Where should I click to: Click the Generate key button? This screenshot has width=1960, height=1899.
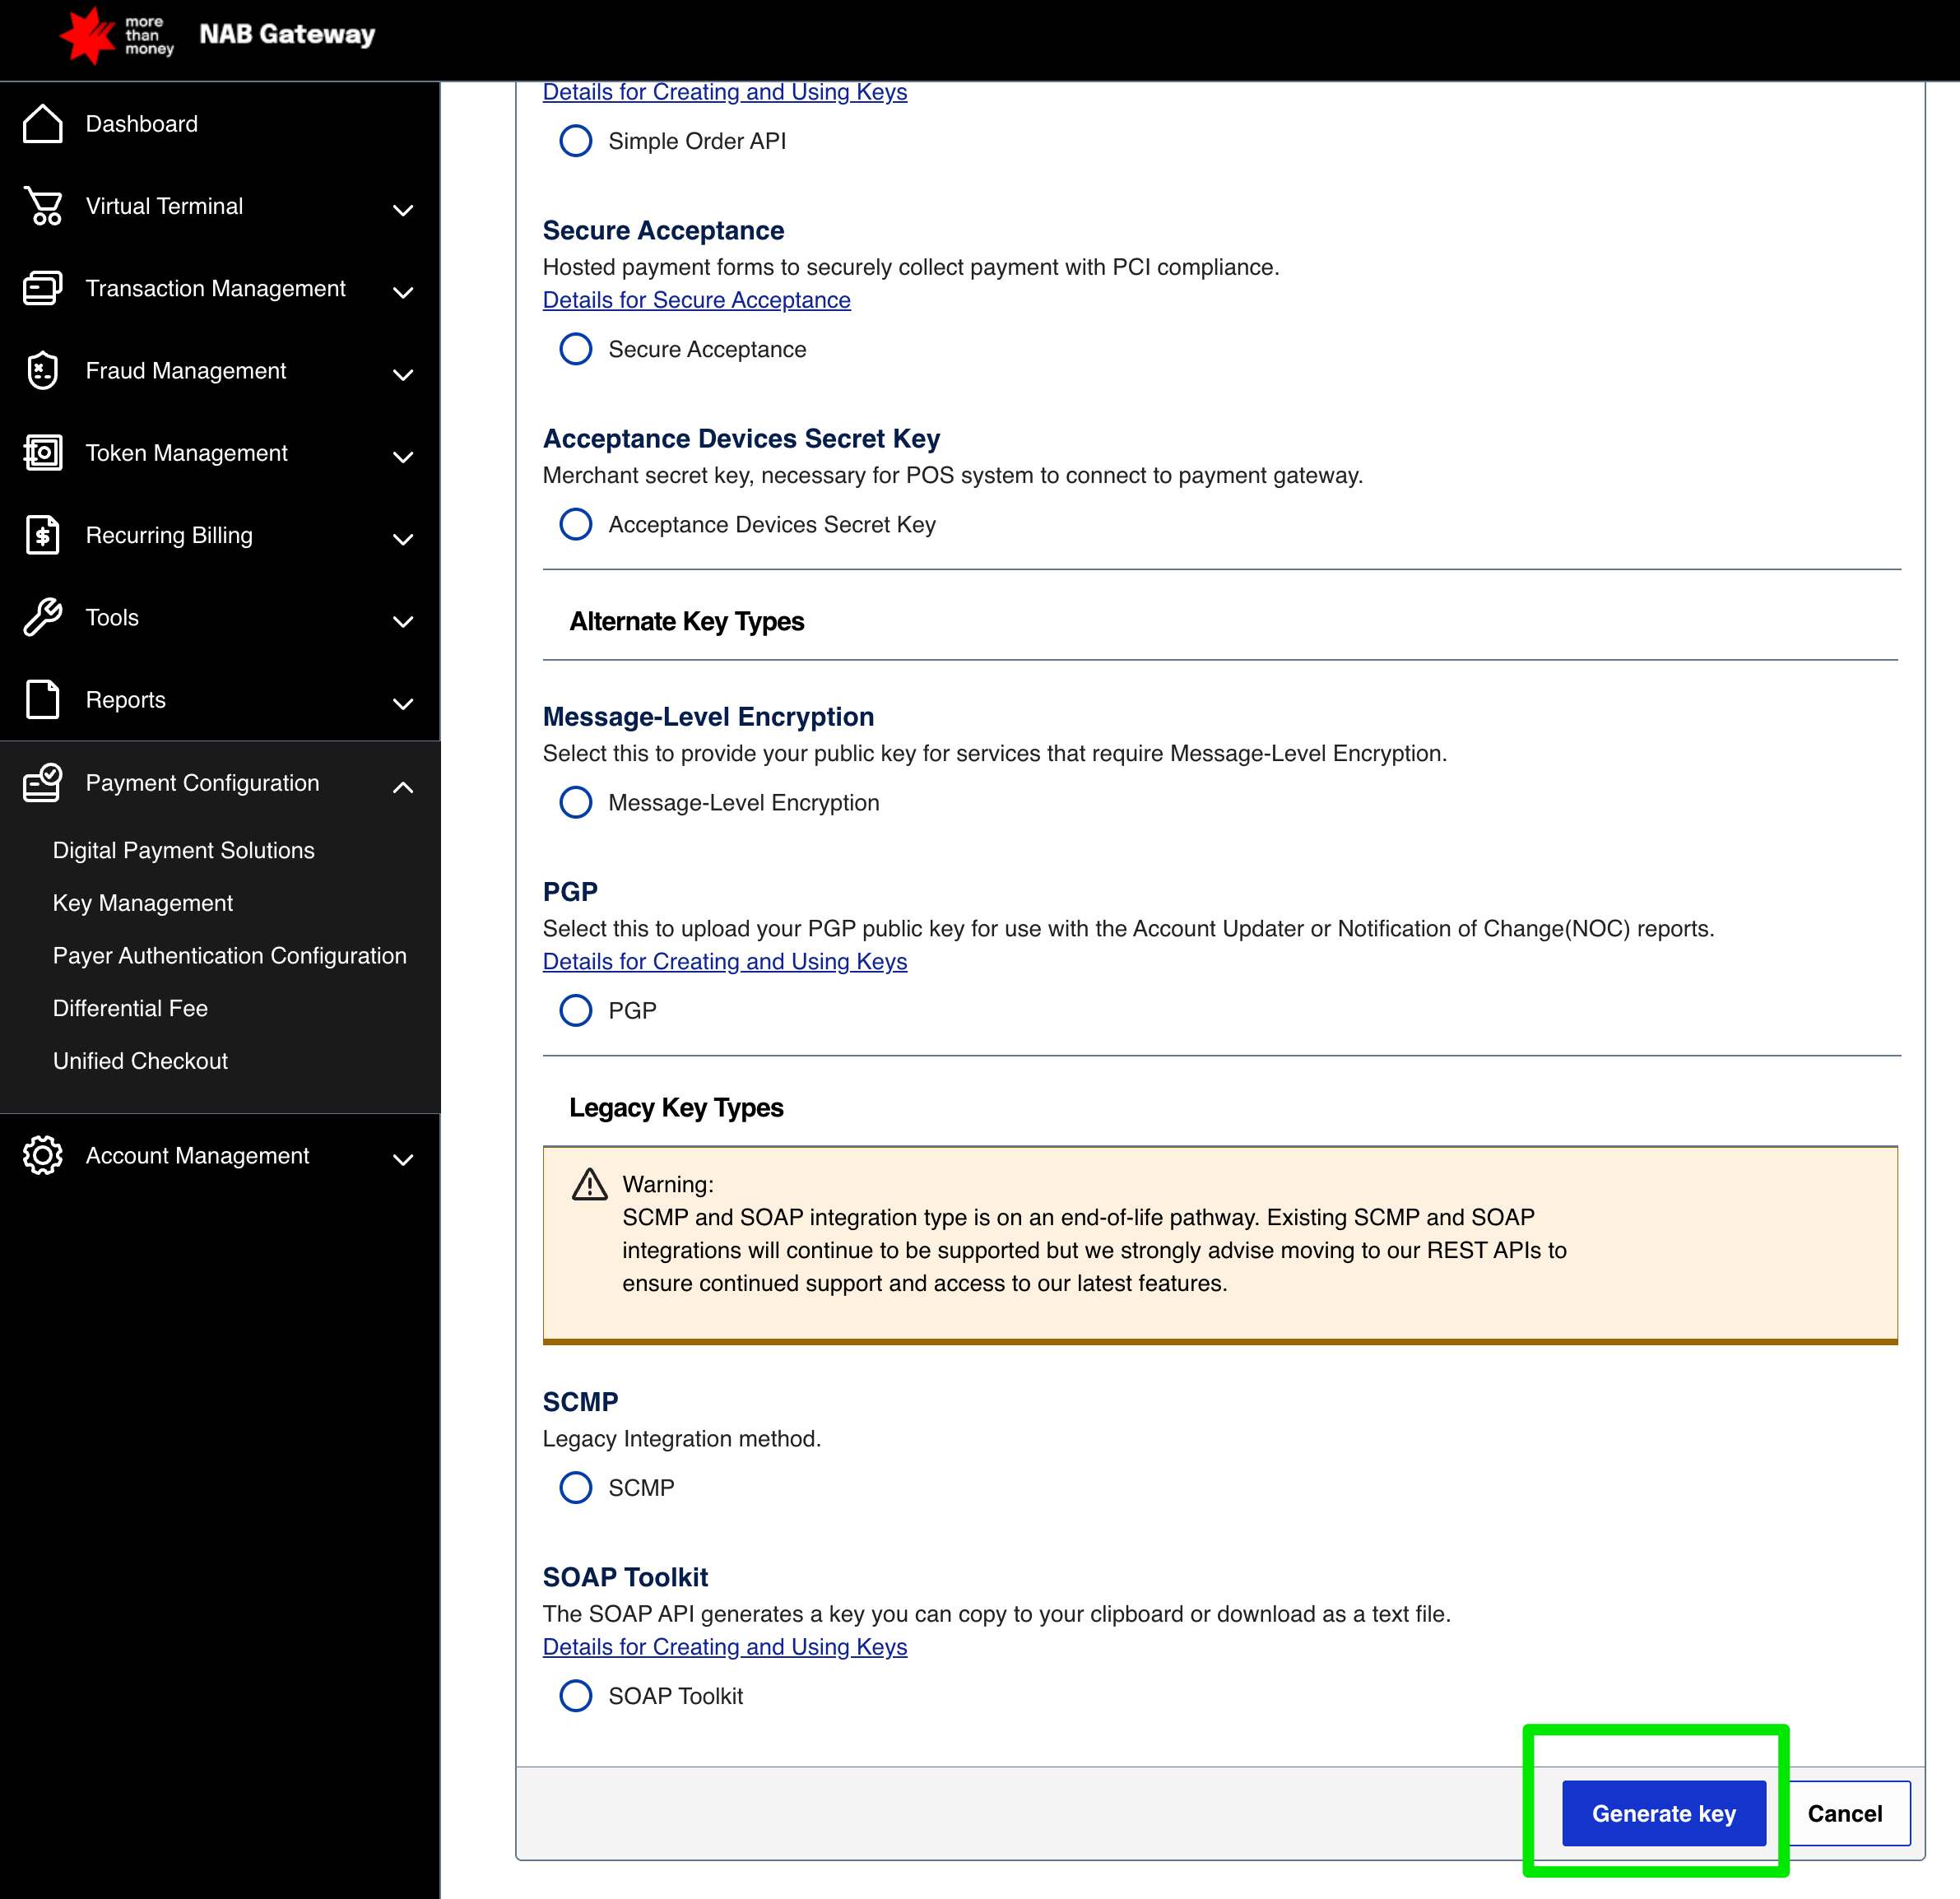[1663, 1813]
